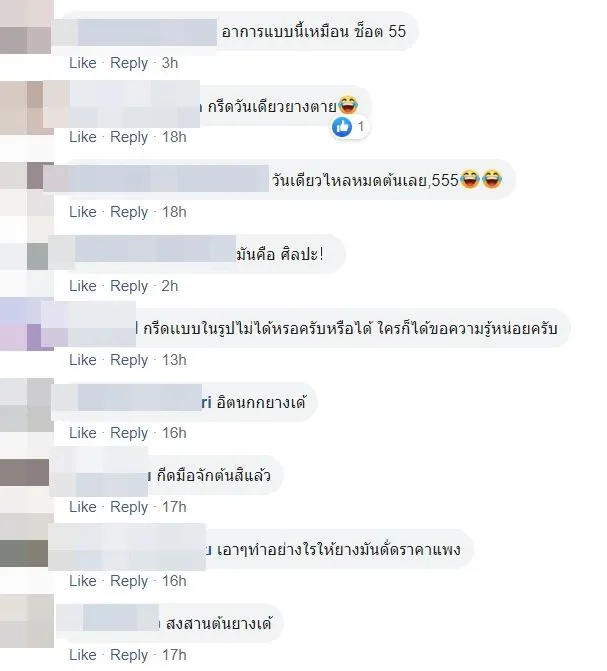This screenshot has width=607, height=671.
Task: Like the comment posted 3h ago
Action: click(83, 63)
